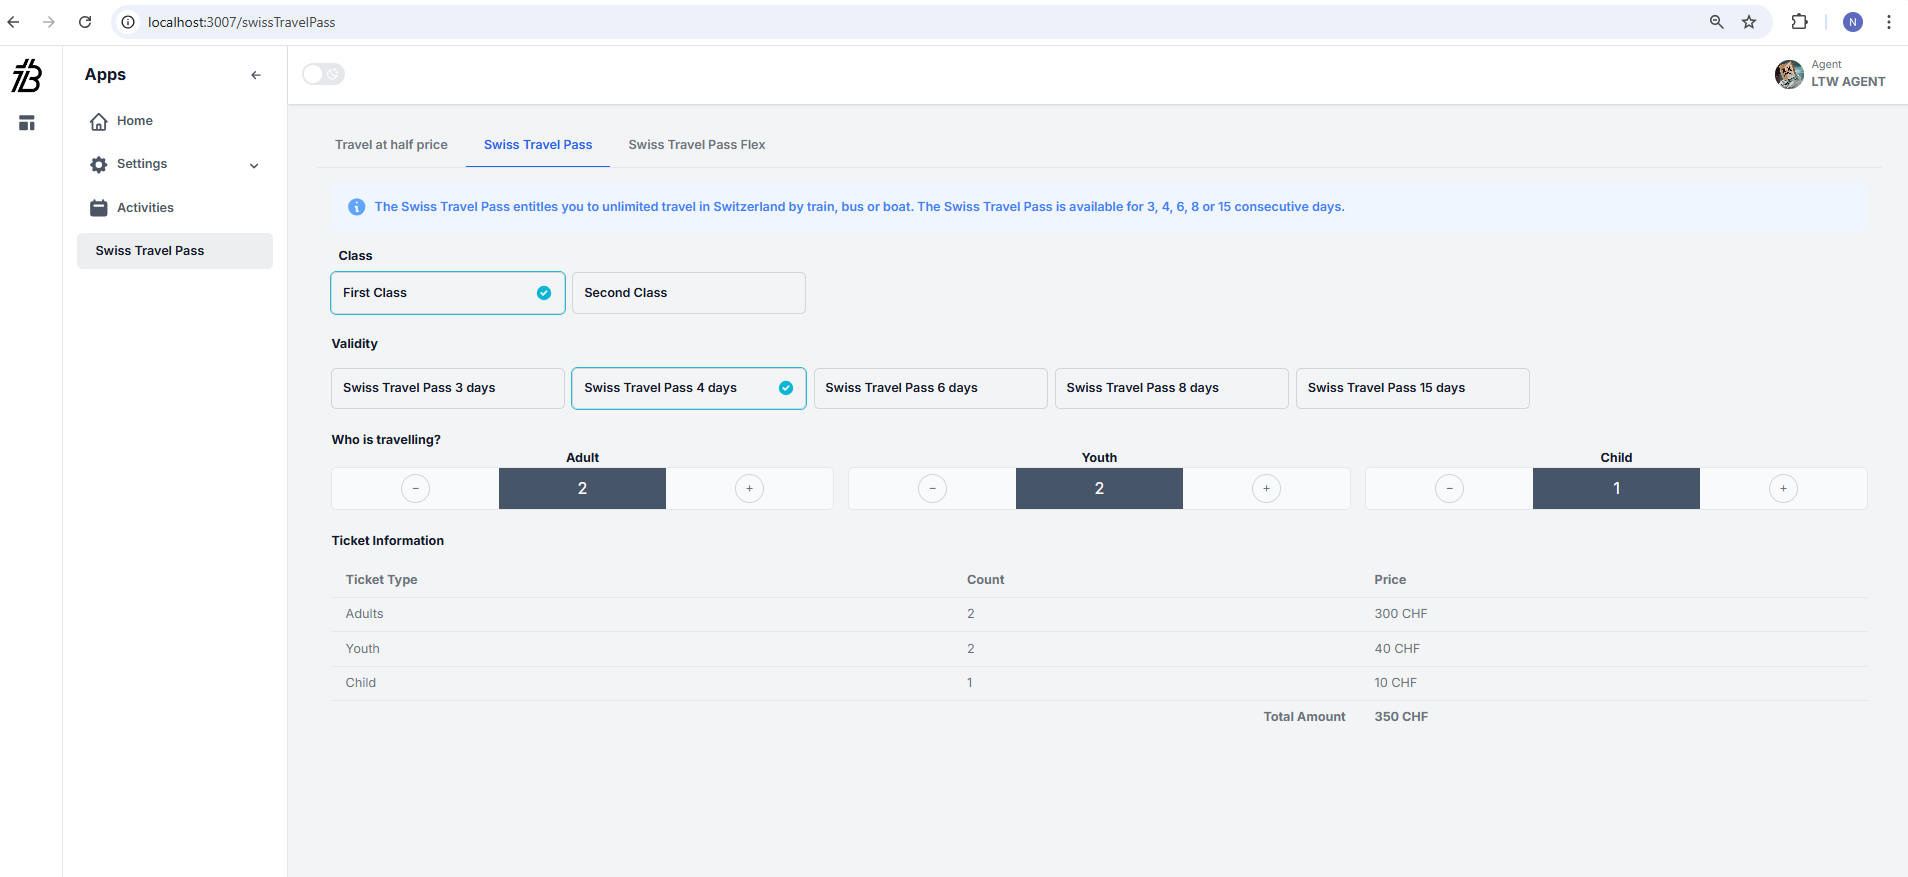
Task: Select Swiss Travel Pass 3 days
Action: pyautogui.click(x=448, y=388)
